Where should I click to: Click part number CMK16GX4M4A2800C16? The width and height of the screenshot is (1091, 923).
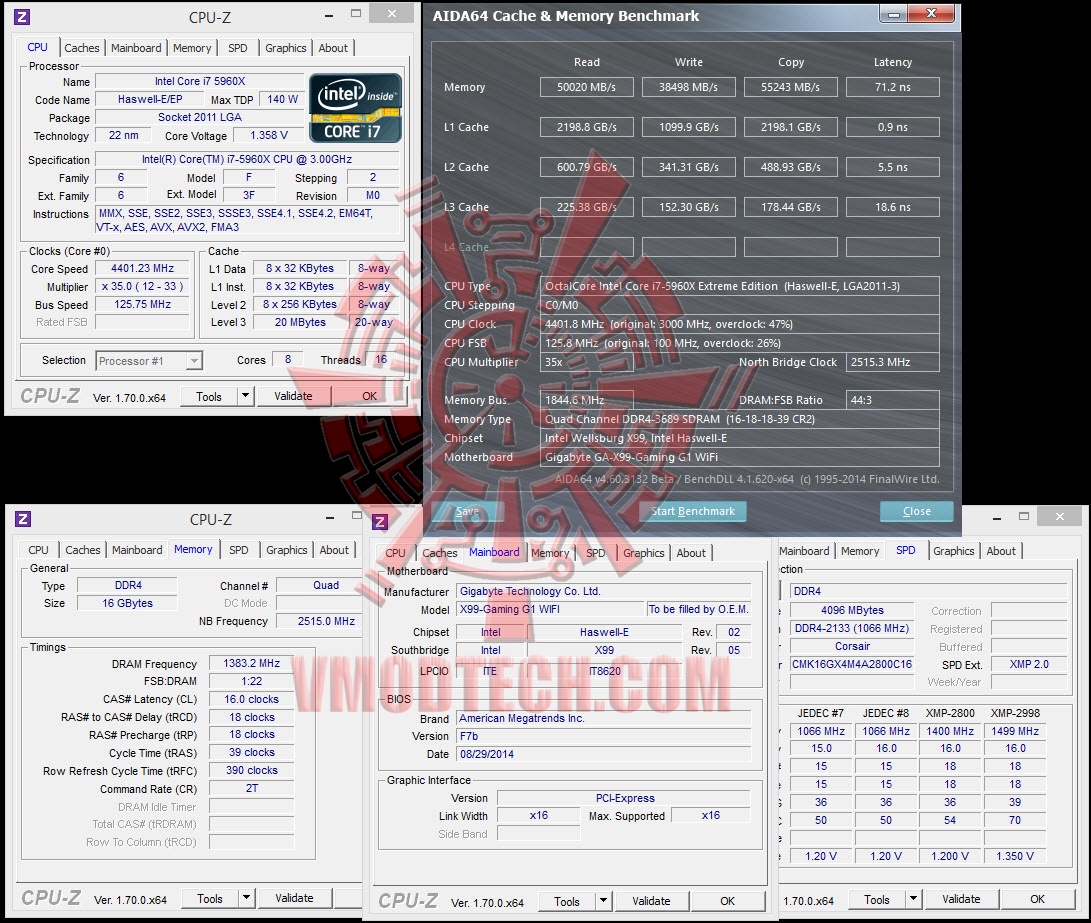(x=852, y=664)
